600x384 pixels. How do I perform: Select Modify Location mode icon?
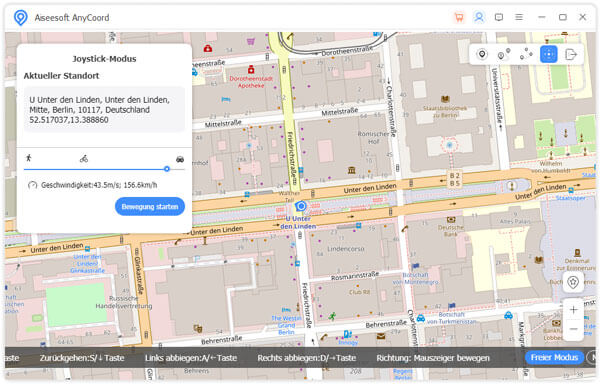click(x=482, y=54)
